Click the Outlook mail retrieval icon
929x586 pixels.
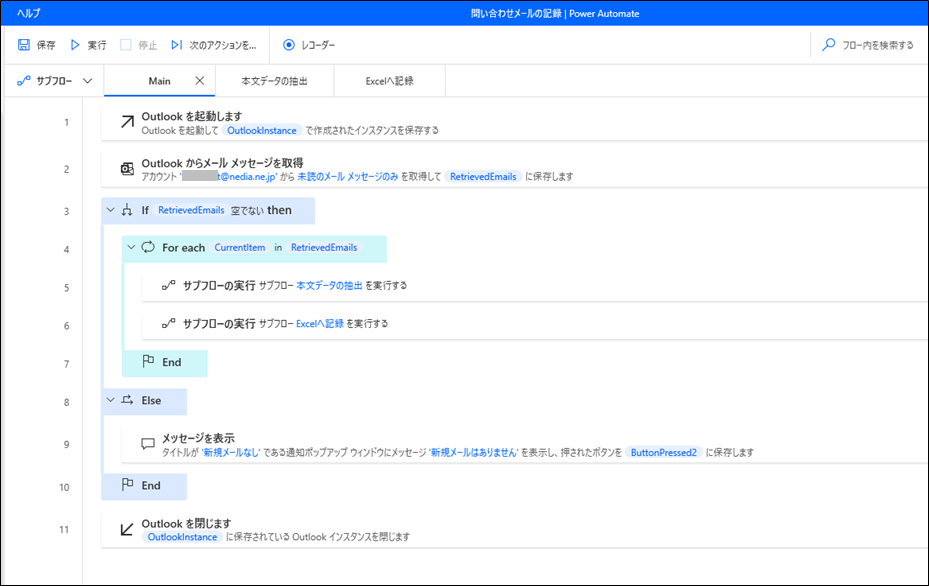(x=127, y=169)
